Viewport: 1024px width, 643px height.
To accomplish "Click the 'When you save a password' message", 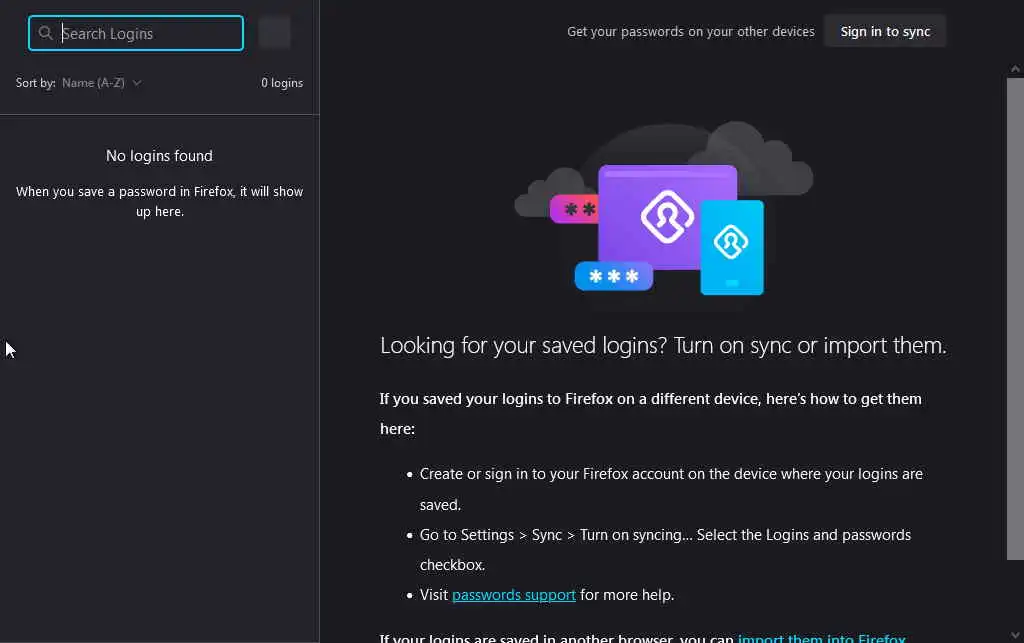I will 159,201.
